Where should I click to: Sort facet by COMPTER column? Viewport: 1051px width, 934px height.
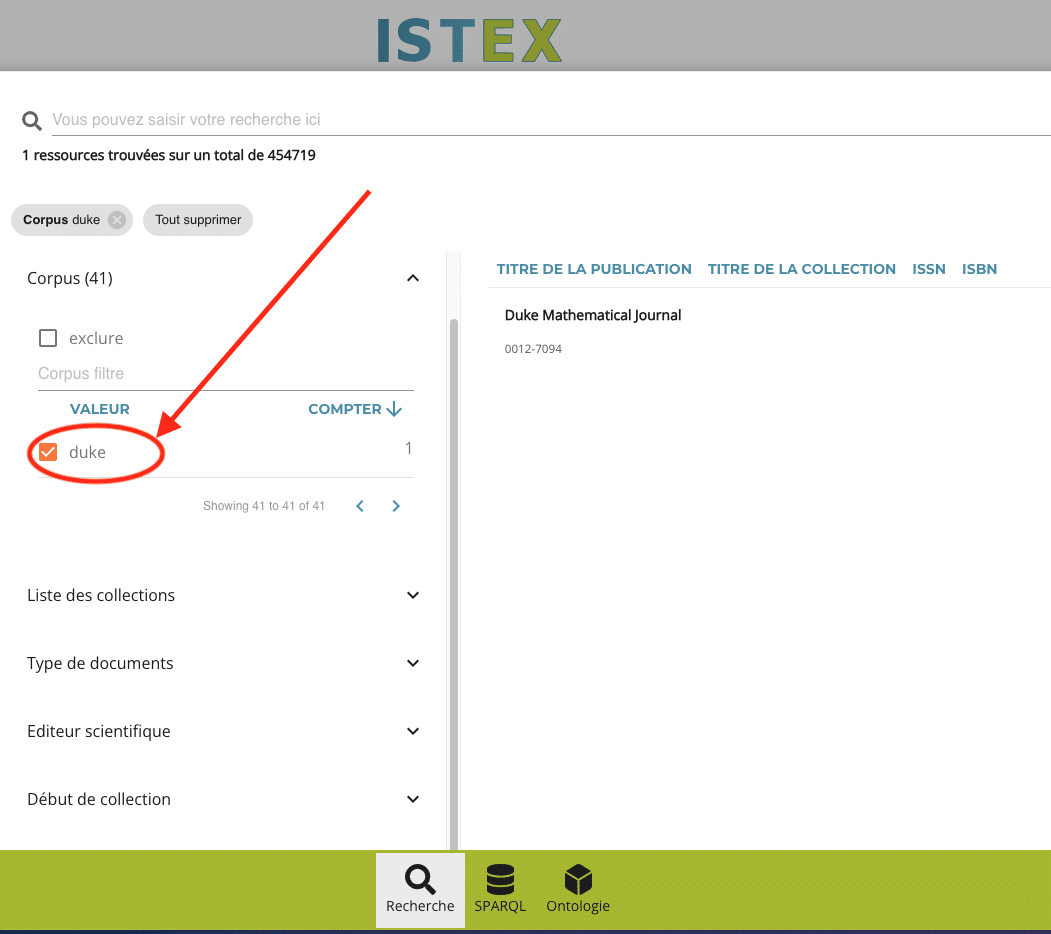coord(345,409)
